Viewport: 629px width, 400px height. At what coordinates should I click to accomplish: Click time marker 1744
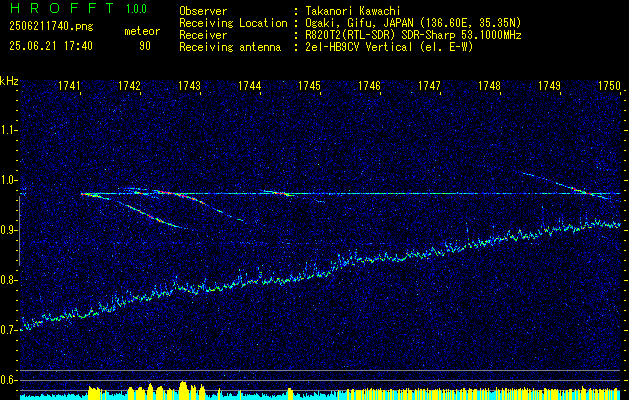click(250, 85)
